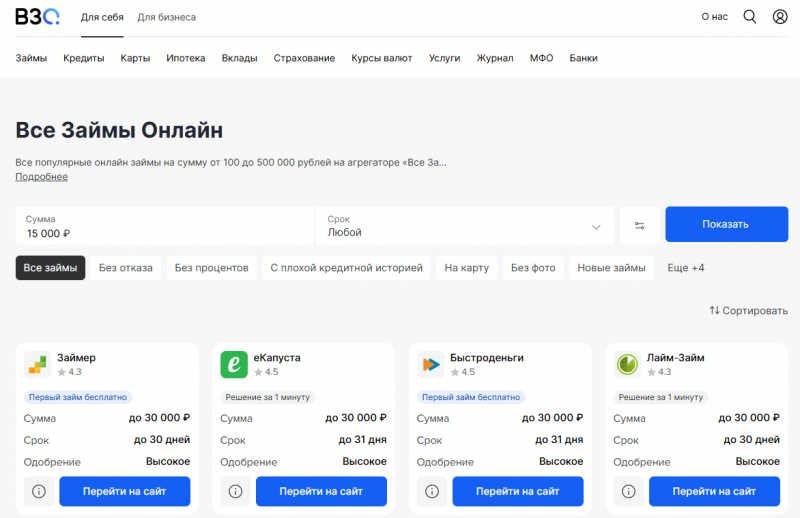The image size is (800, 518).
Task: Open the filter settings sliders icon
Action: click(x=639, y=225)
